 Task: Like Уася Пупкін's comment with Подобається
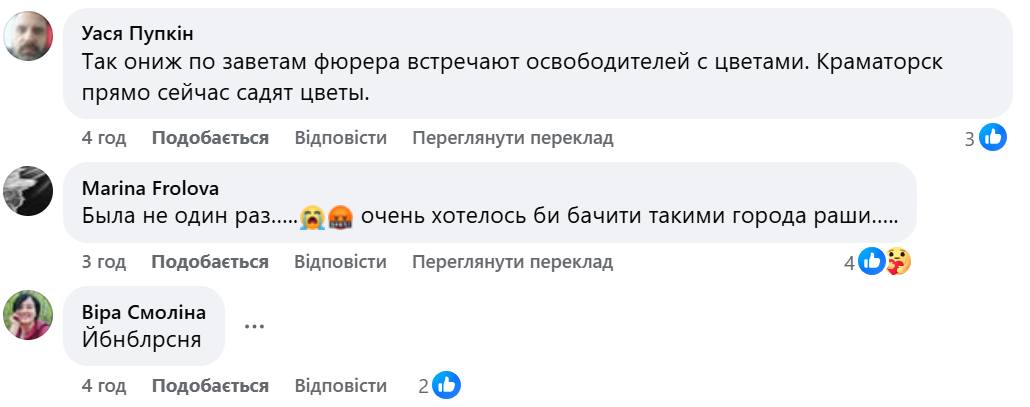pos(210,138)
